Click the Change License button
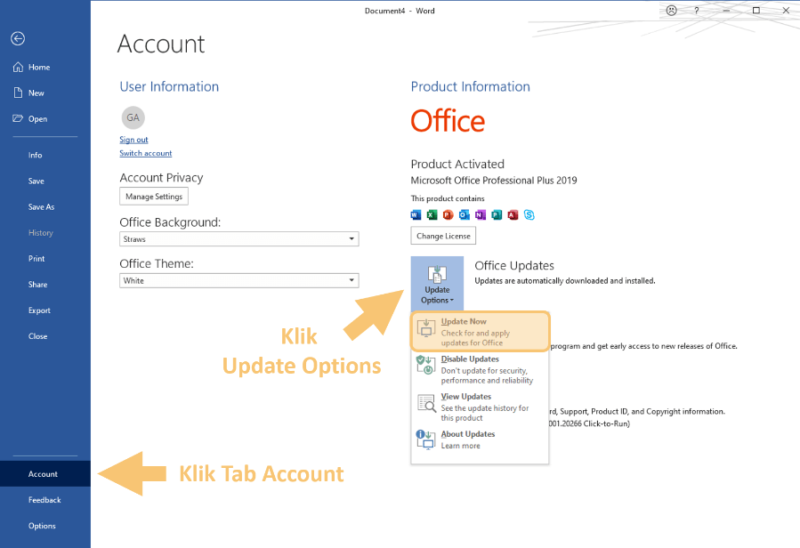This screenshot has height=548, width=800. coord(443,236)
